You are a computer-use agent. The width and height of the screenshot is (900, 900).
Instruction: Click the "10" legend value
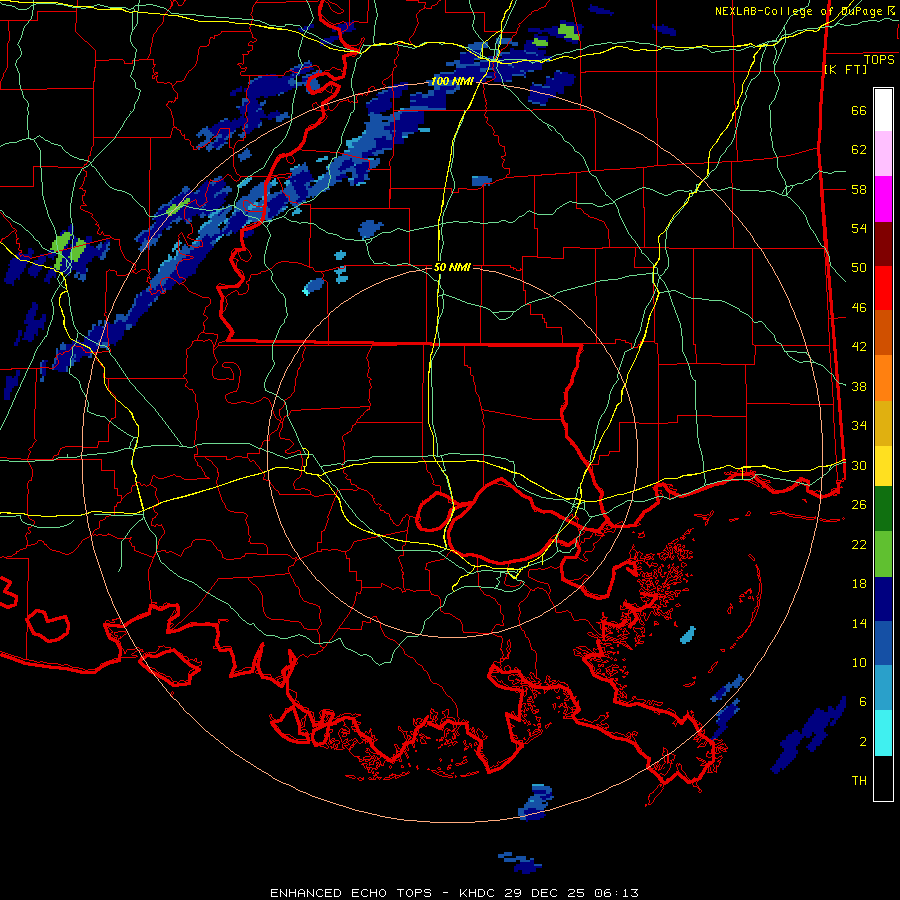[x=859, y=662]
